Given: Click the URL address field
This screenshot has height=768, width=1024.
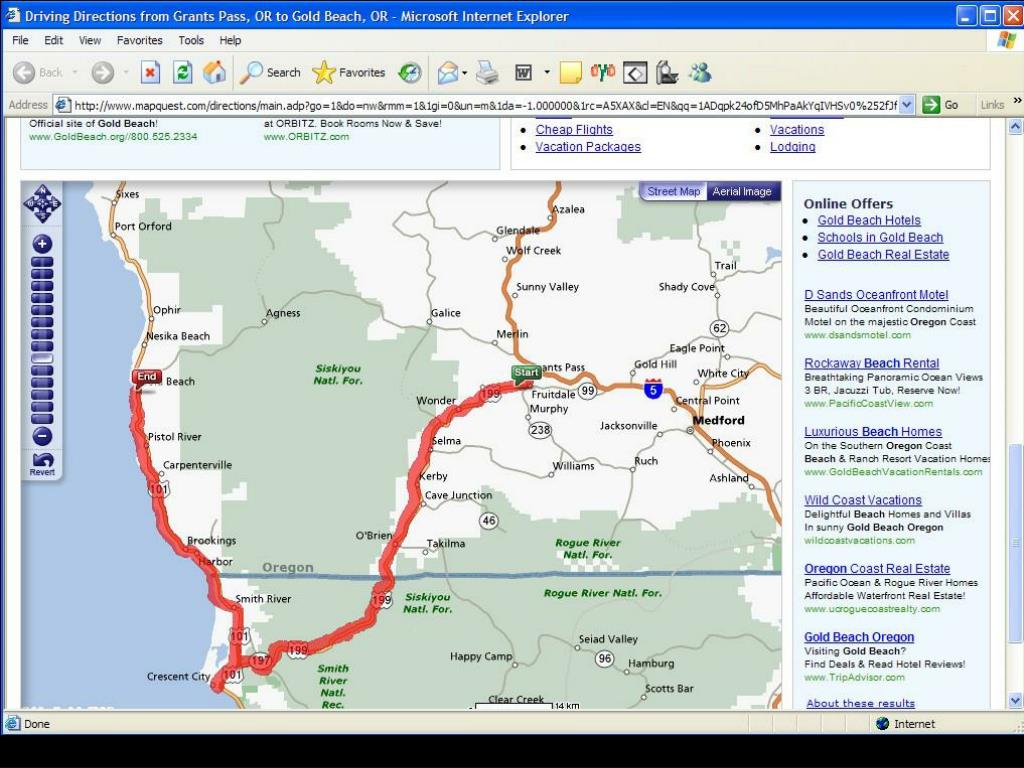Looking at the screenshot, I should click(x=485, y=104).
